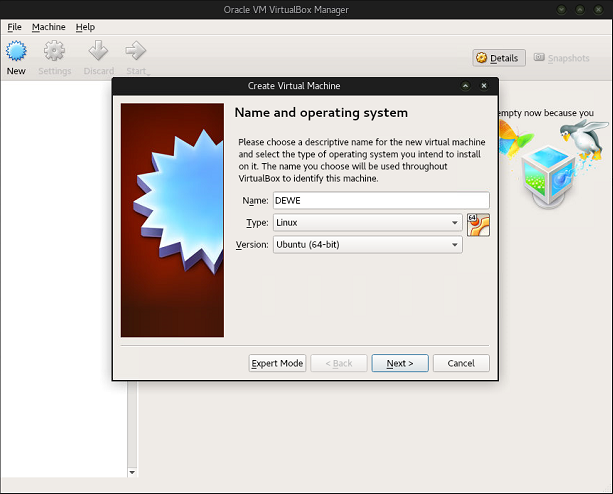Click the Next button in wizard
Viewport: 613px width, 494px height.
click(400, 363)
